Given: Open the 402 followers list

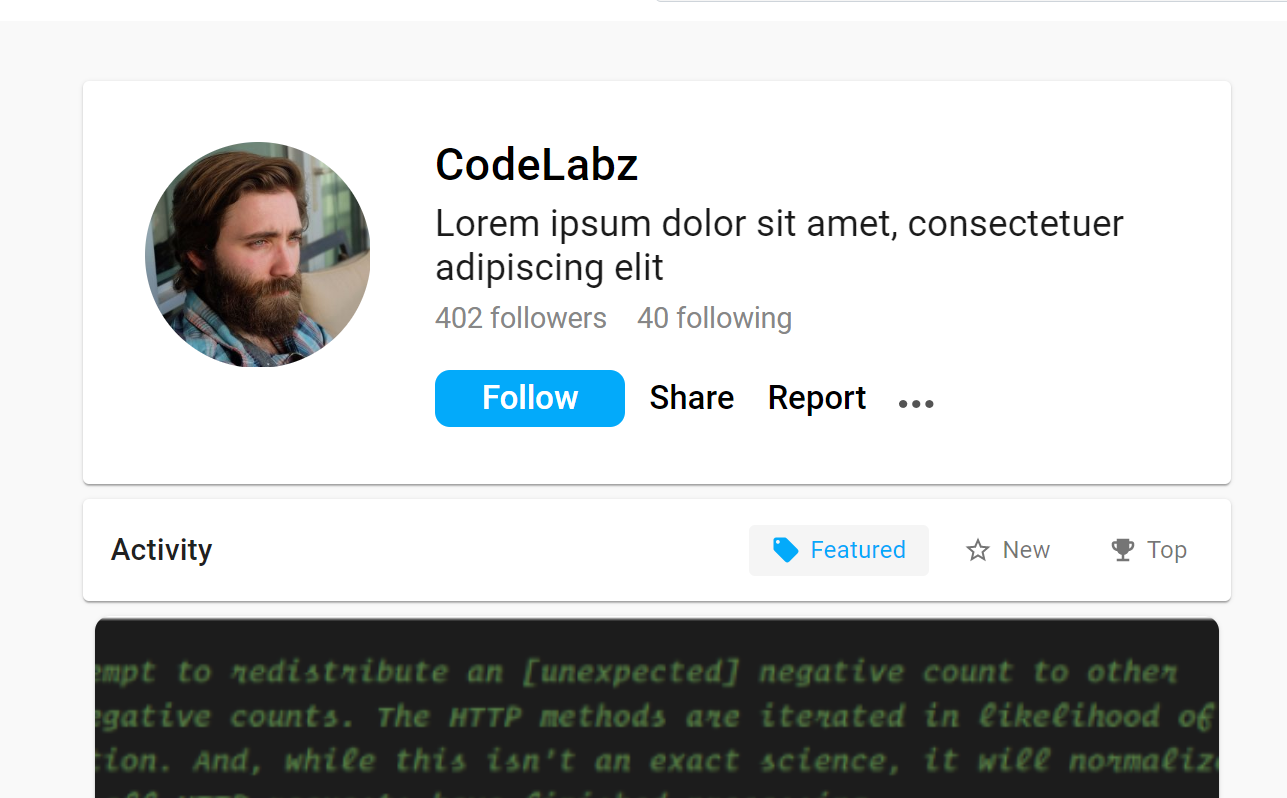Looking at the screenshot, I should pos(520,318).
